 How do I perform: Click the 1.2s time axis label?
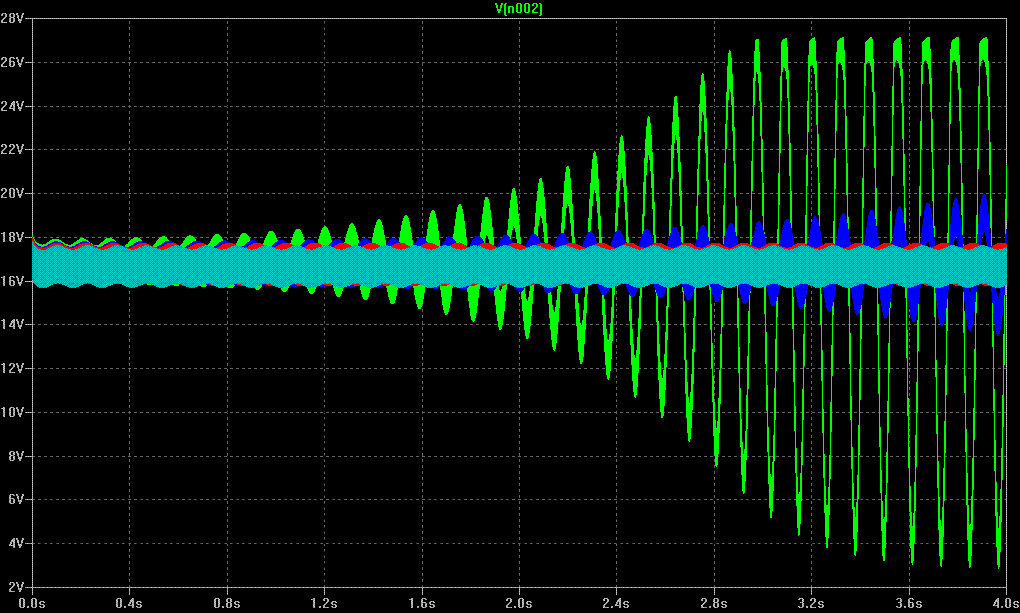[x=324, y=603]
